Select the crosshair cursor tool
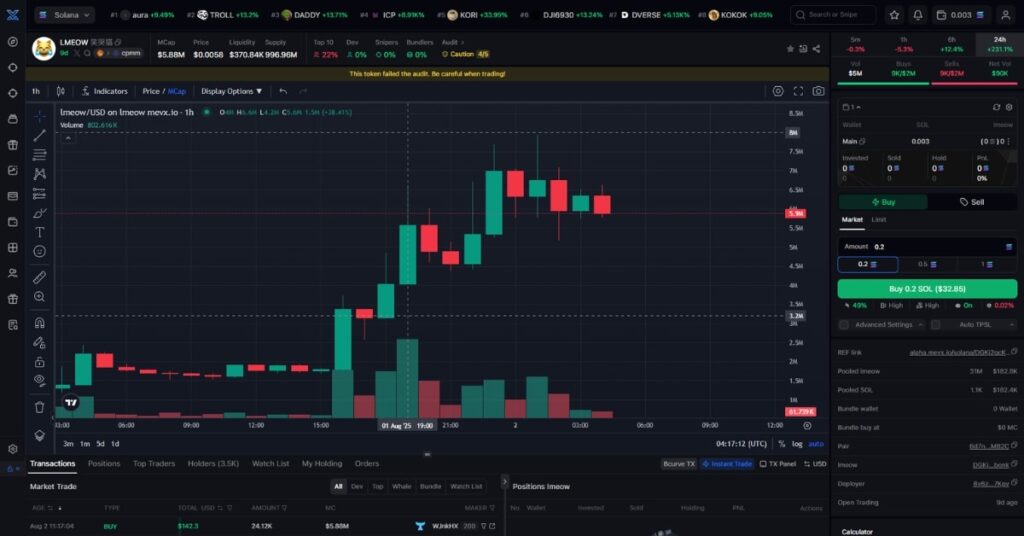 point(40,116)
